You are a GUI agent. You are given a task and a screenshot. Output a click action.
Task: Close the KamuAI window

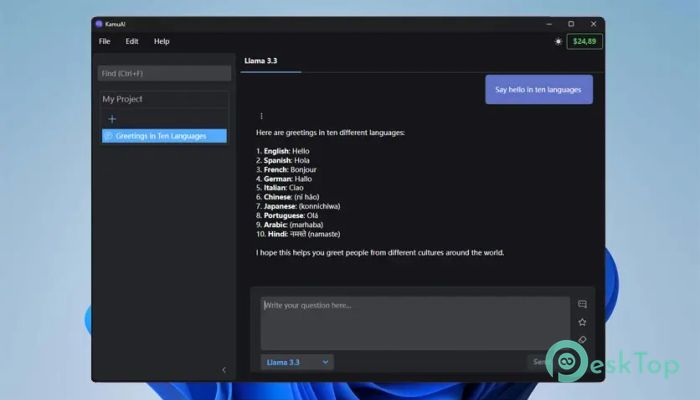pos(593,24)
